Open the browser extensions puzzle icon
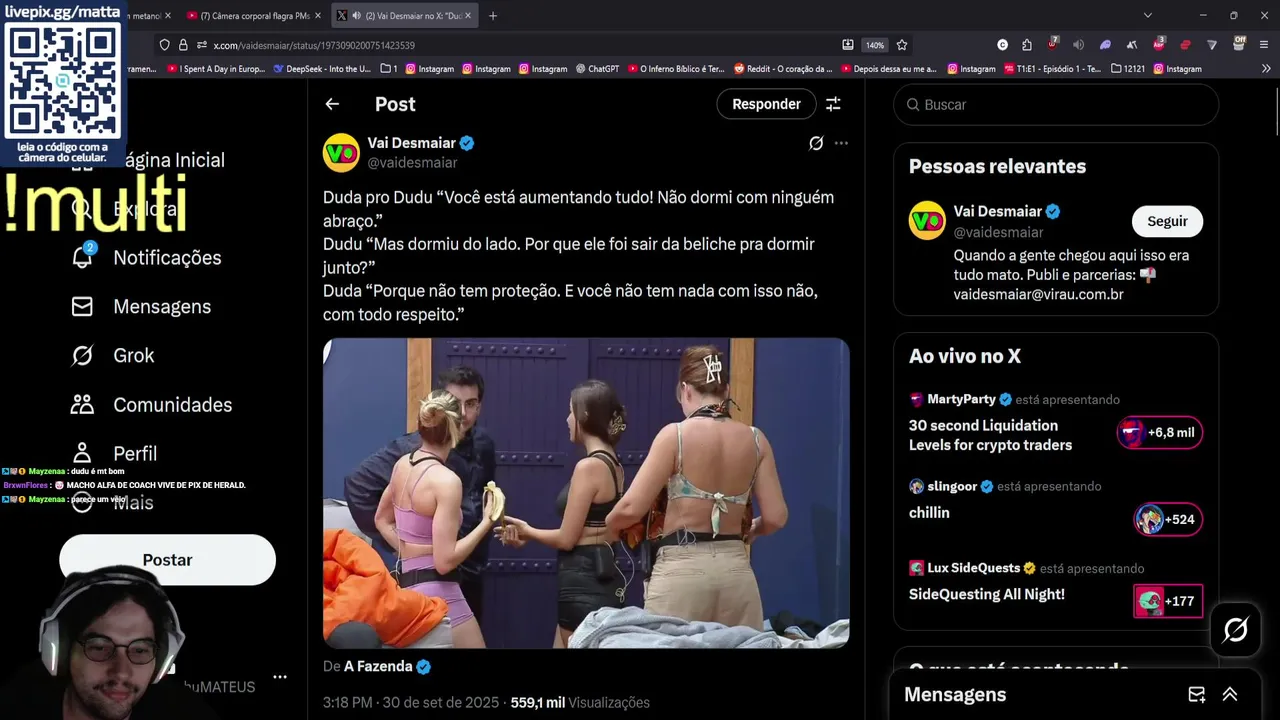 (1027, 45)
